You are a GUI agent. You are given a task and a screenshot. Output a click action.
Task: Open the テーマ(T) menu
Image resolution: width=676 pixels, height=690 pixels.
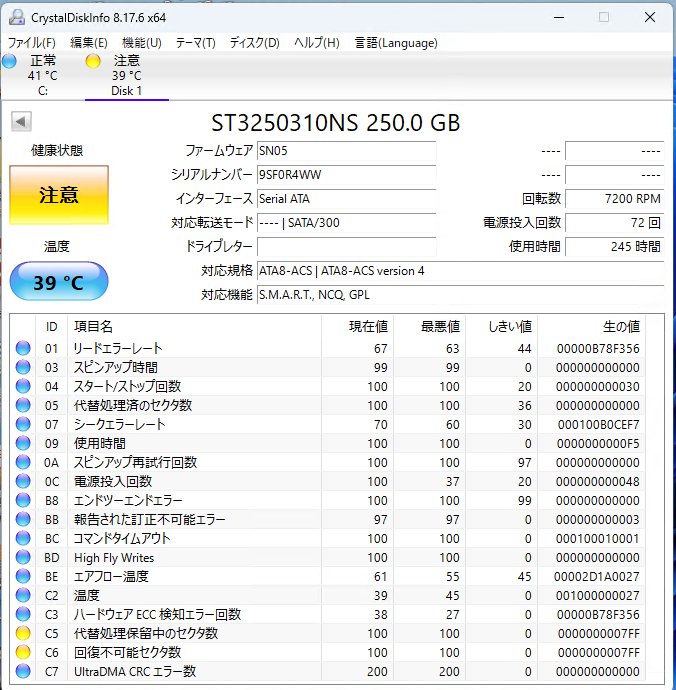pos(196,43)
